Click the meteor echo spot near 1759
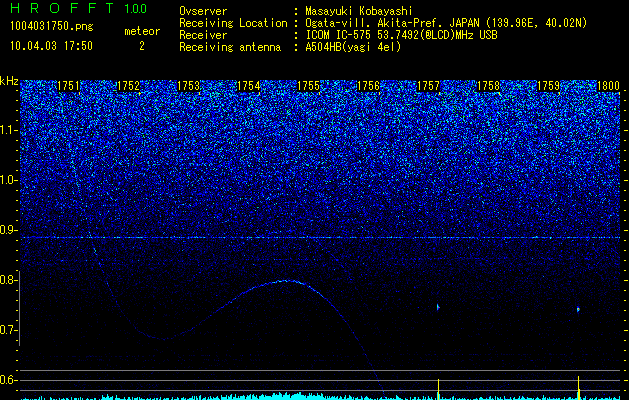This screenshot has height=400, width=629. click(578, 309)
